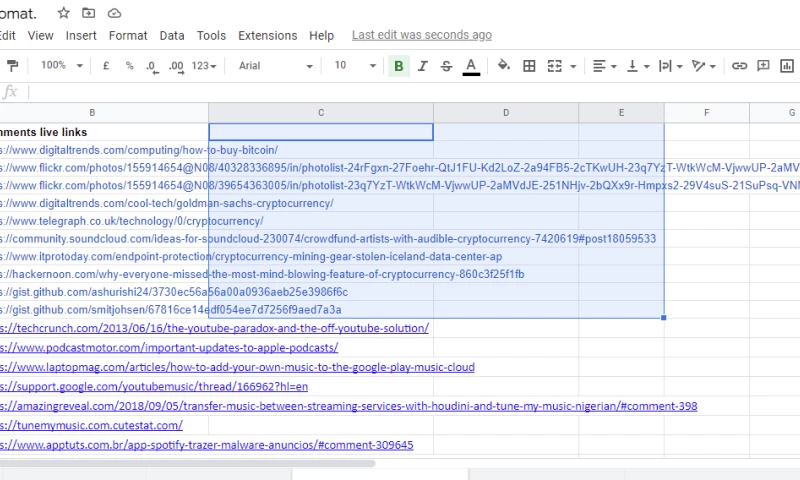Select column F header
The width and height of the screenshot is (800, 480).
pos(707,113)
